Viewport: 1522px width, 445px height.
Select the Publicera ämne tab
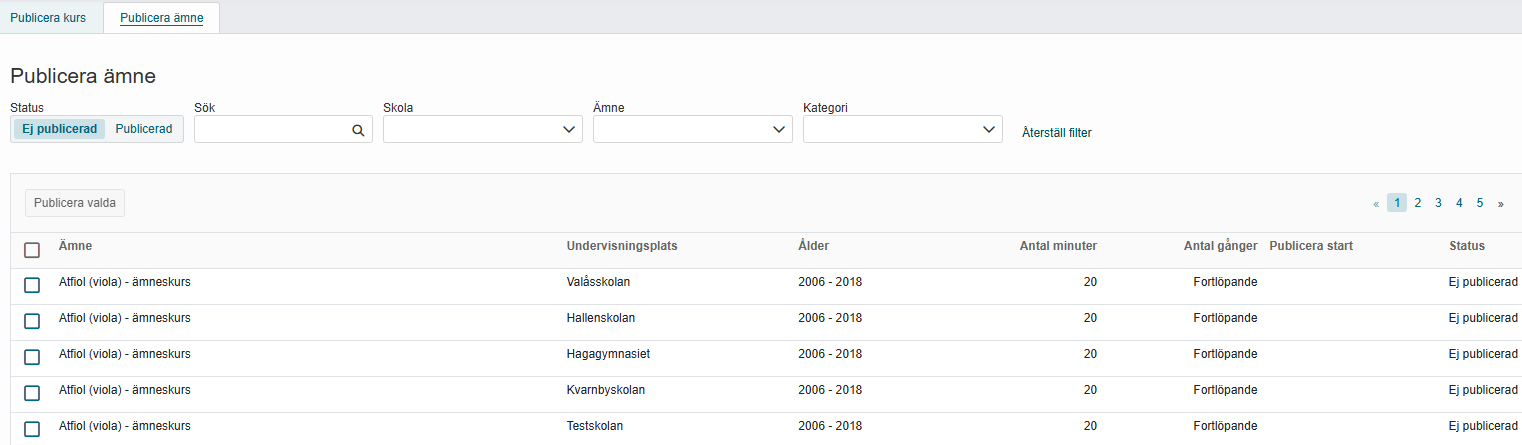click(161, 17)
